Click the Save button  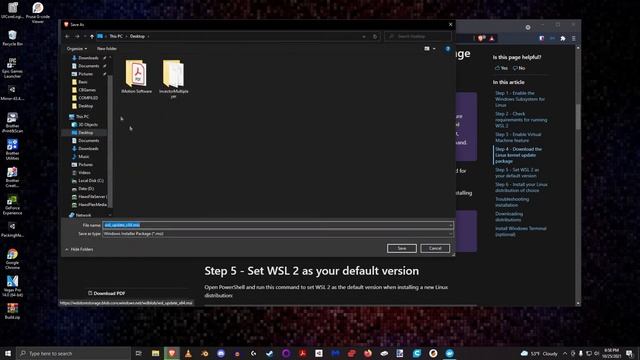point(402,248)
